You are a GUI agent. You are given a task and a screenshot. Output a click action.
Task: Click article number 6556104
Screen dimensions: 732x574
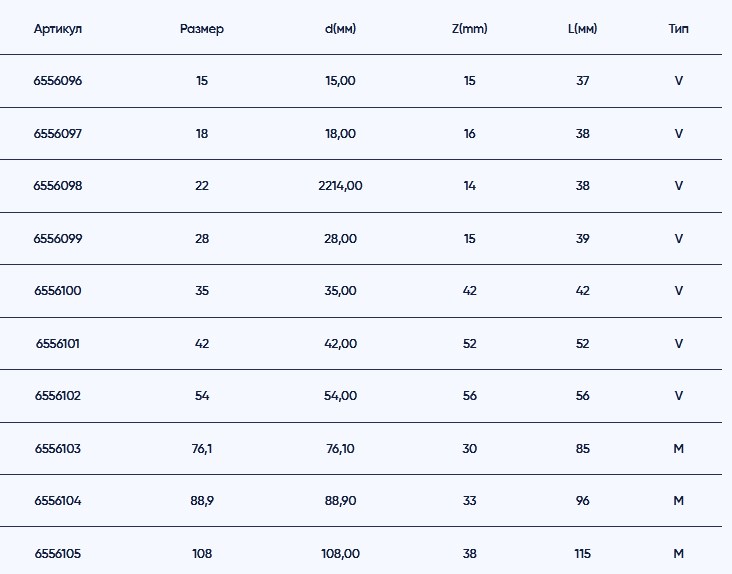(x=58, y=501)
